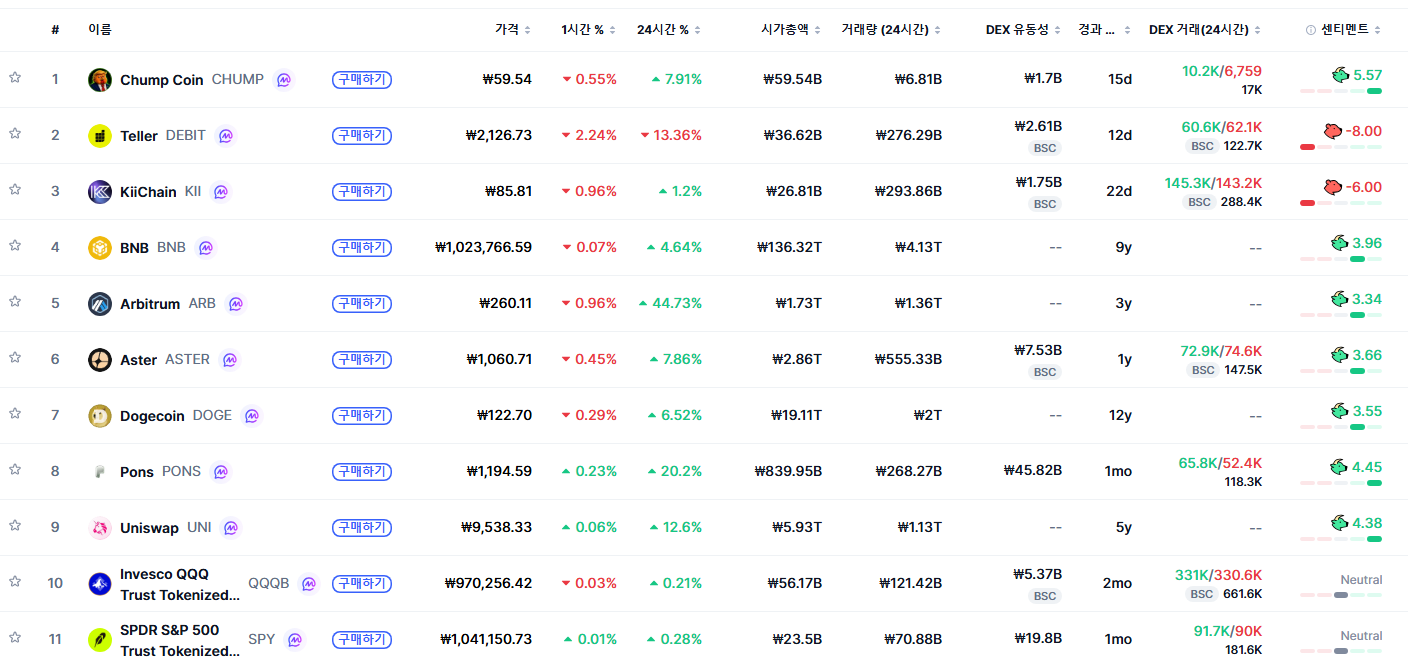
Task: Toggle watchlist star for Uniswap
Action: (x=15, y=526)
